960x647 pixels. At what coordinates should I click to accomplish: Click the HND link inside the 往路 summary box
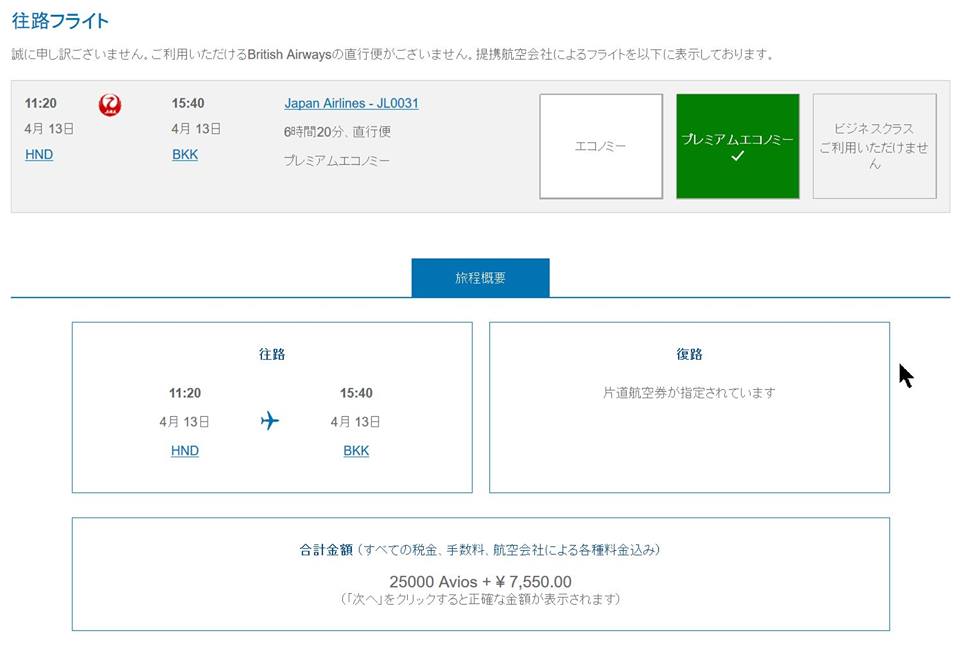click(x=184, y=451)
